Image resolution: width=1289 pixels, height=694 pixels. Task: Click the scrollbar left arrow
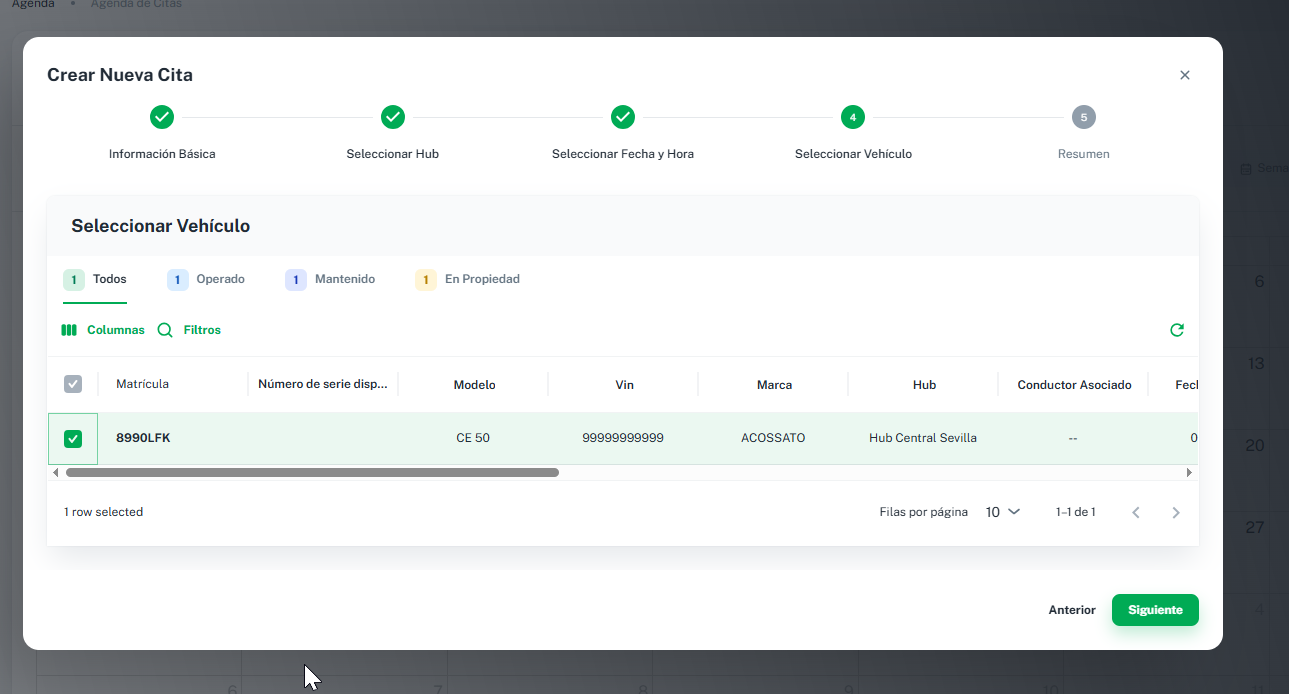[55, 472]
